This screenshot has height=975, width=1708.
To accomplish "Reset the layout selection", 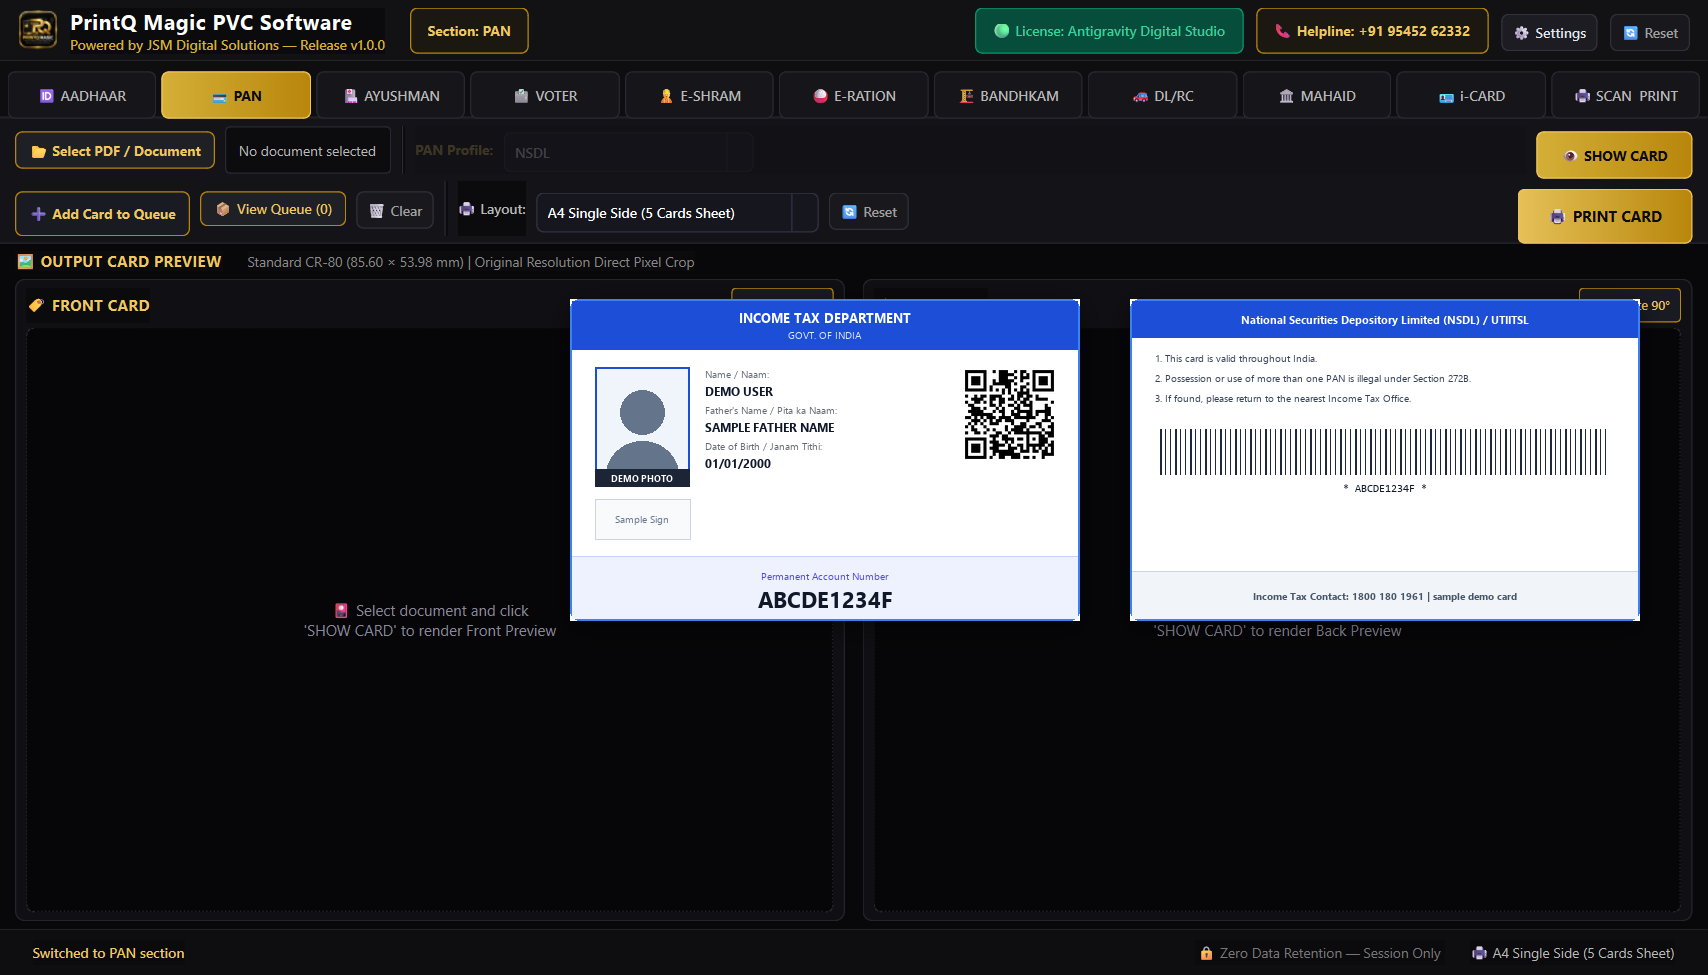I will 868,212.
